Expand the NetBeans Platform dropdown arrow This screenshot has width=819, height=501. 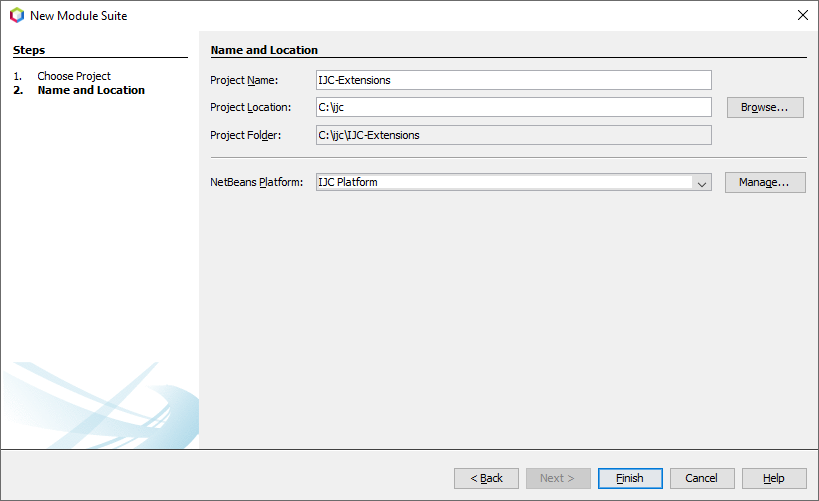702,183
